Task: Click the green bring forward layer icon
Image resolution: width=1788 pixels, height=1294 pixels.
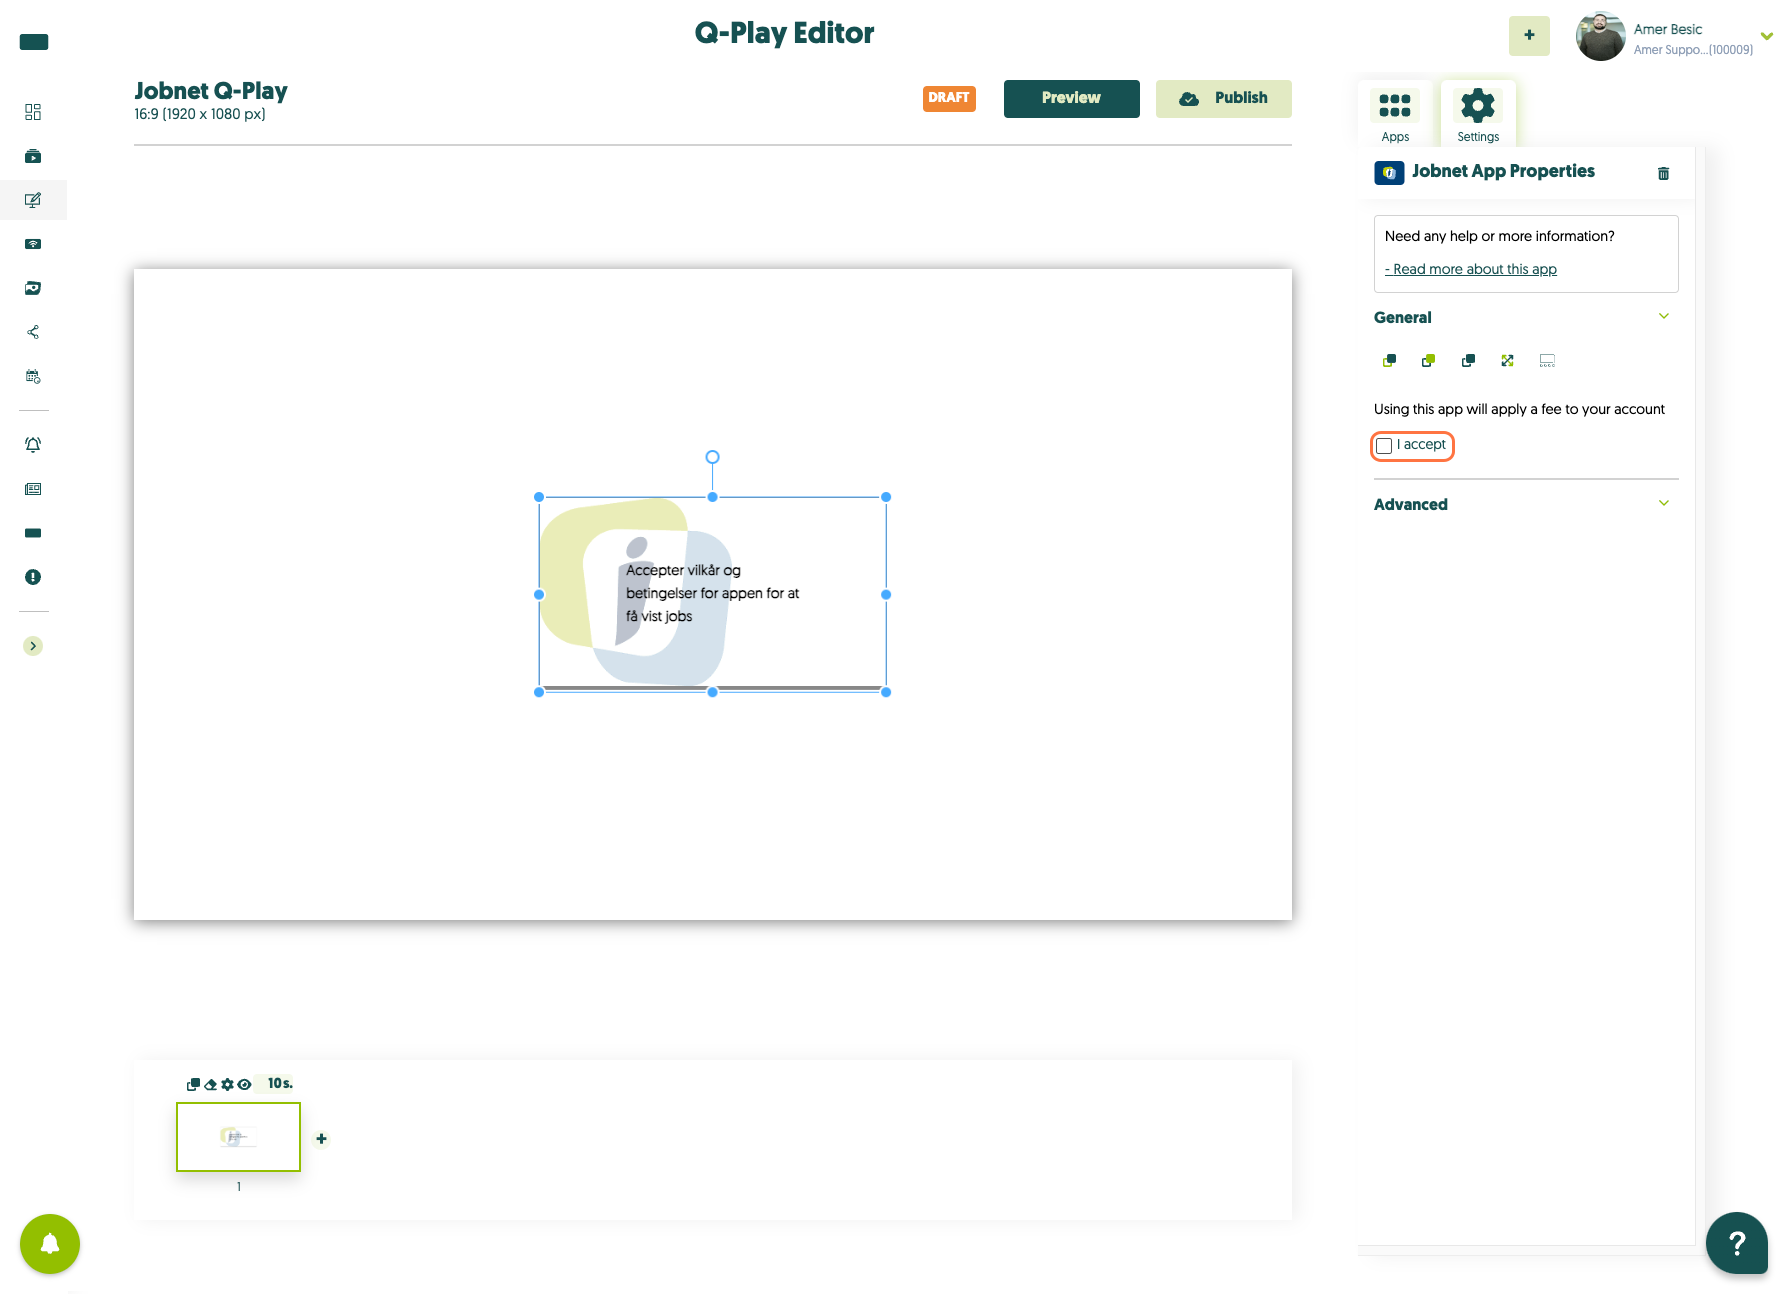Action: coord(1428,361)
